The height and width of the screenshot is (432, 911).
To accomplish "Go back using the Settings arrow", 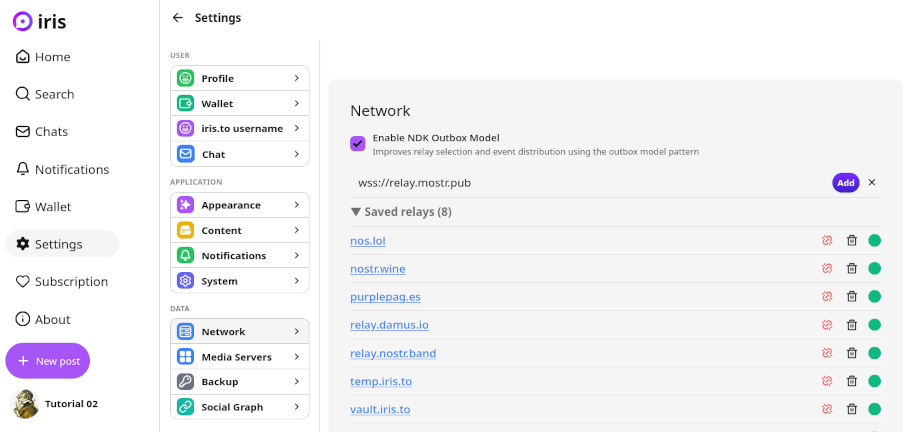I will coord(178,18).
